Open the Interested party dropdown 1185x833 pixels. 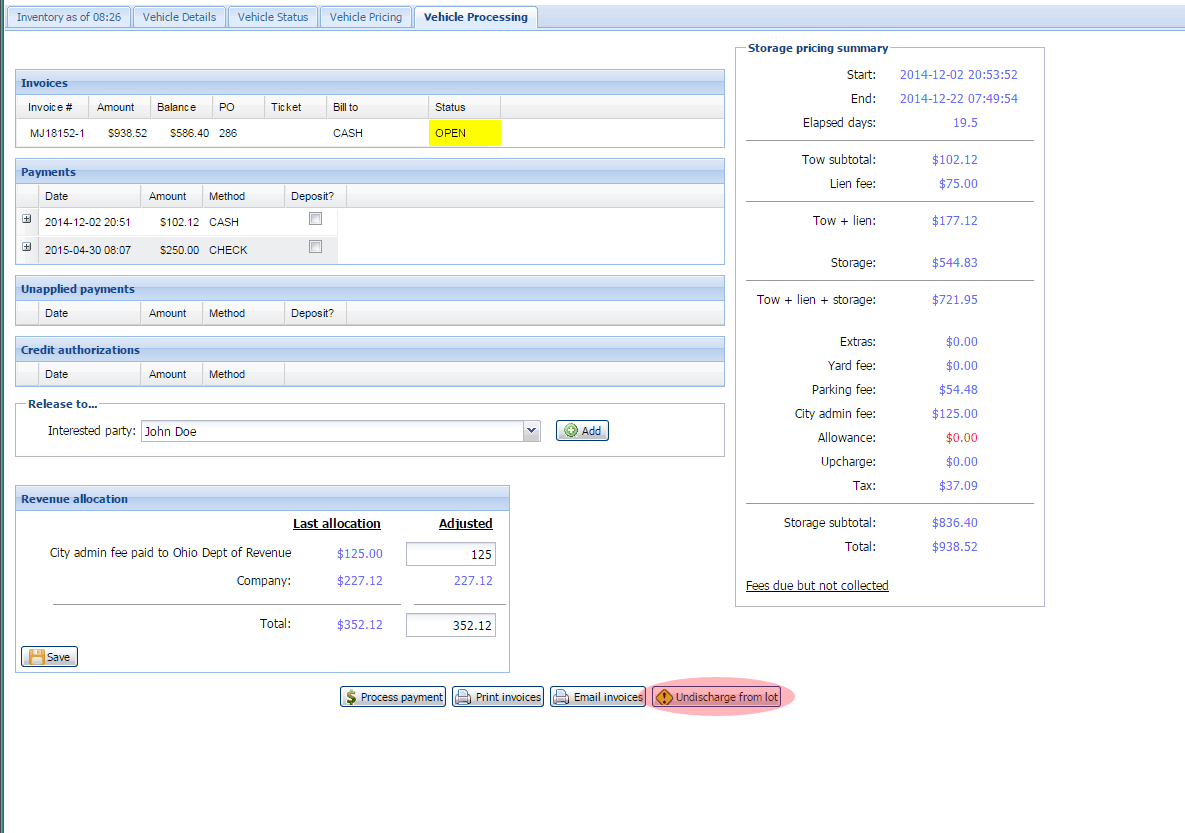pyautogui.click(x=531, y=431)
